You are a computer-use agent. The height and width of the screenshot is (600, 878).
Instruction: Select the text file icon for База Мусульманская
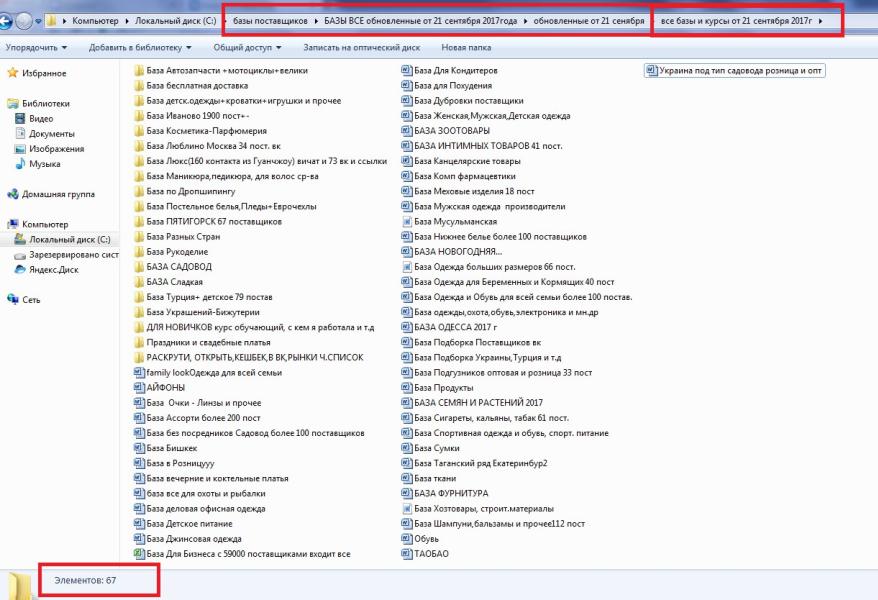pos(407,222)
